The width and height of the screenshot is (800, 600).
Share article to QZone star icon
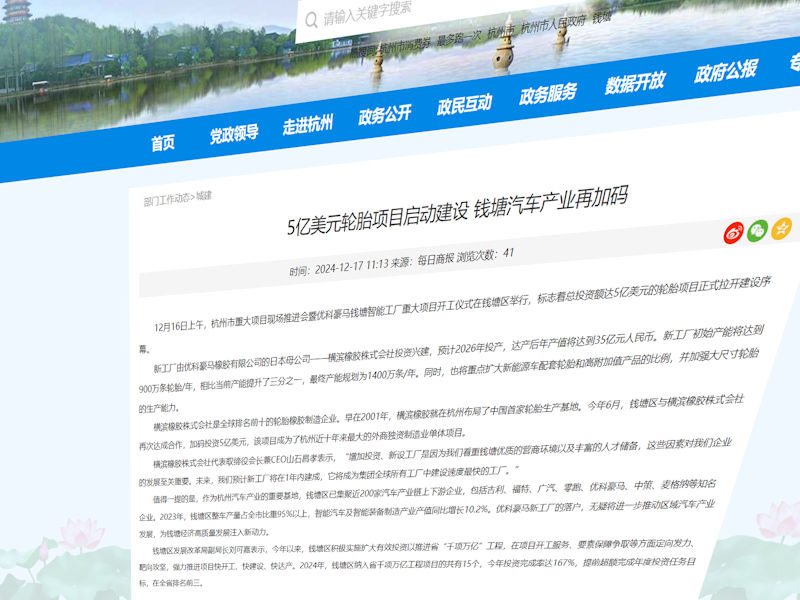[781, 228]
